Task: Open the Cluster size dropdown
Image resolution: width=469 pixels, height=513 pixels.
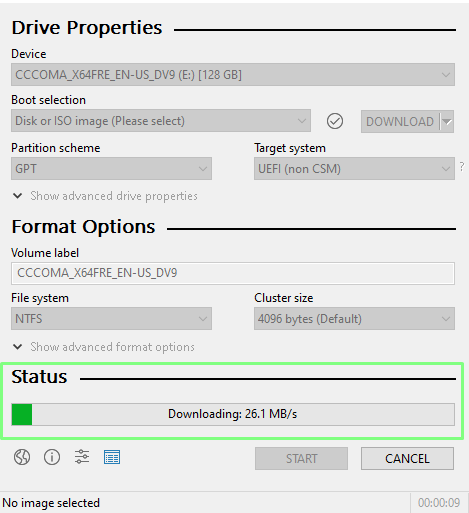Action: (354, 319)
